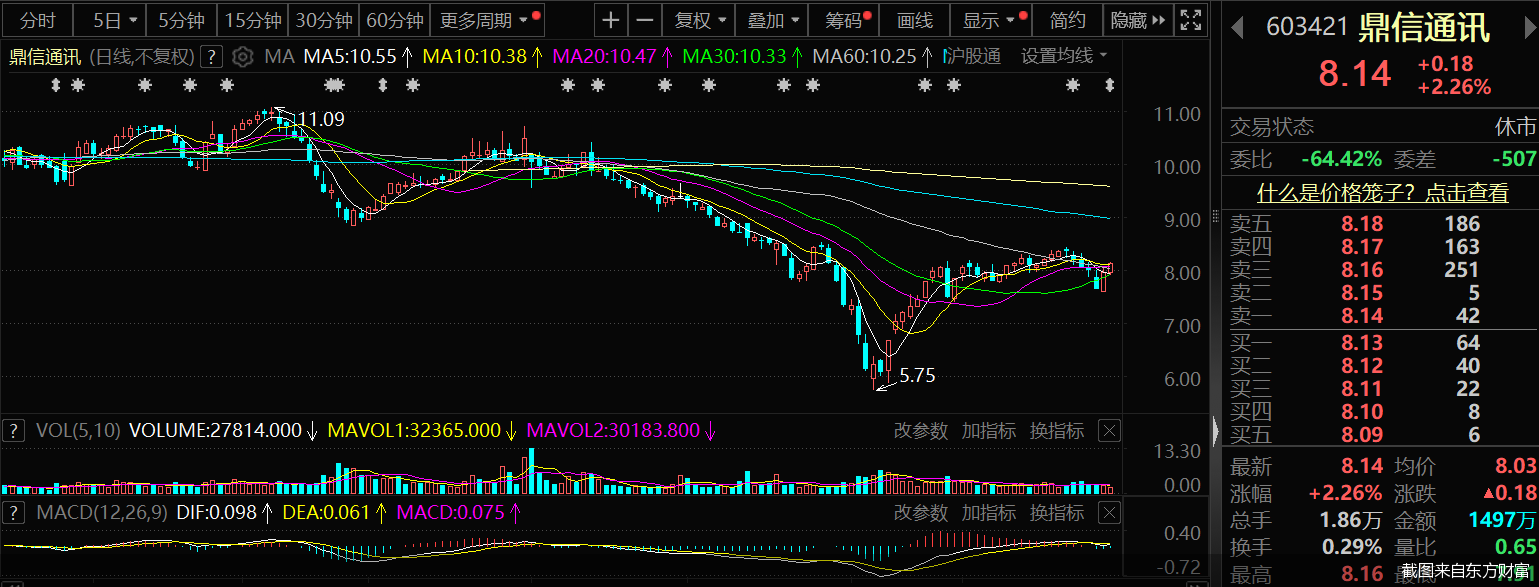Click the 鼎信通讯 stock name in the quote panel
The width and height of the screenshot is (1539, 587).
tap(1424, 27)
